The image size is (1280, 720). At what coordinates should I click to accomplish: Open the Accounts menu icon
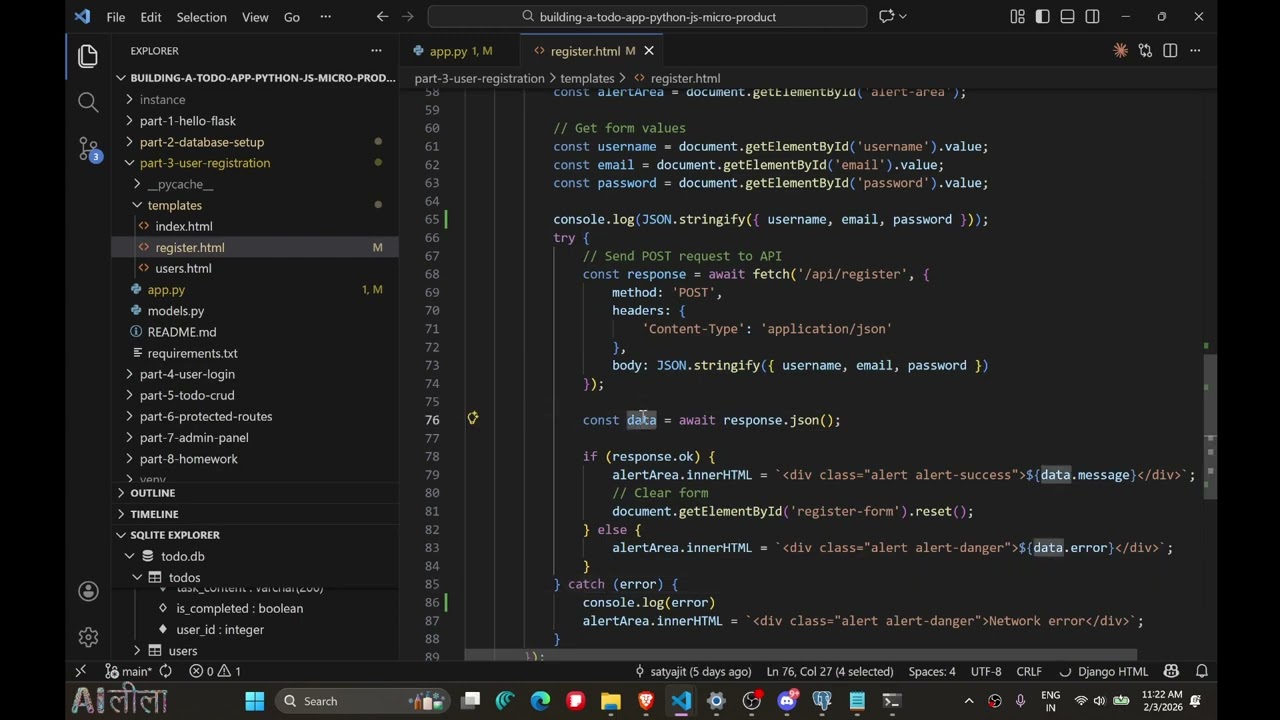[88, 592]
